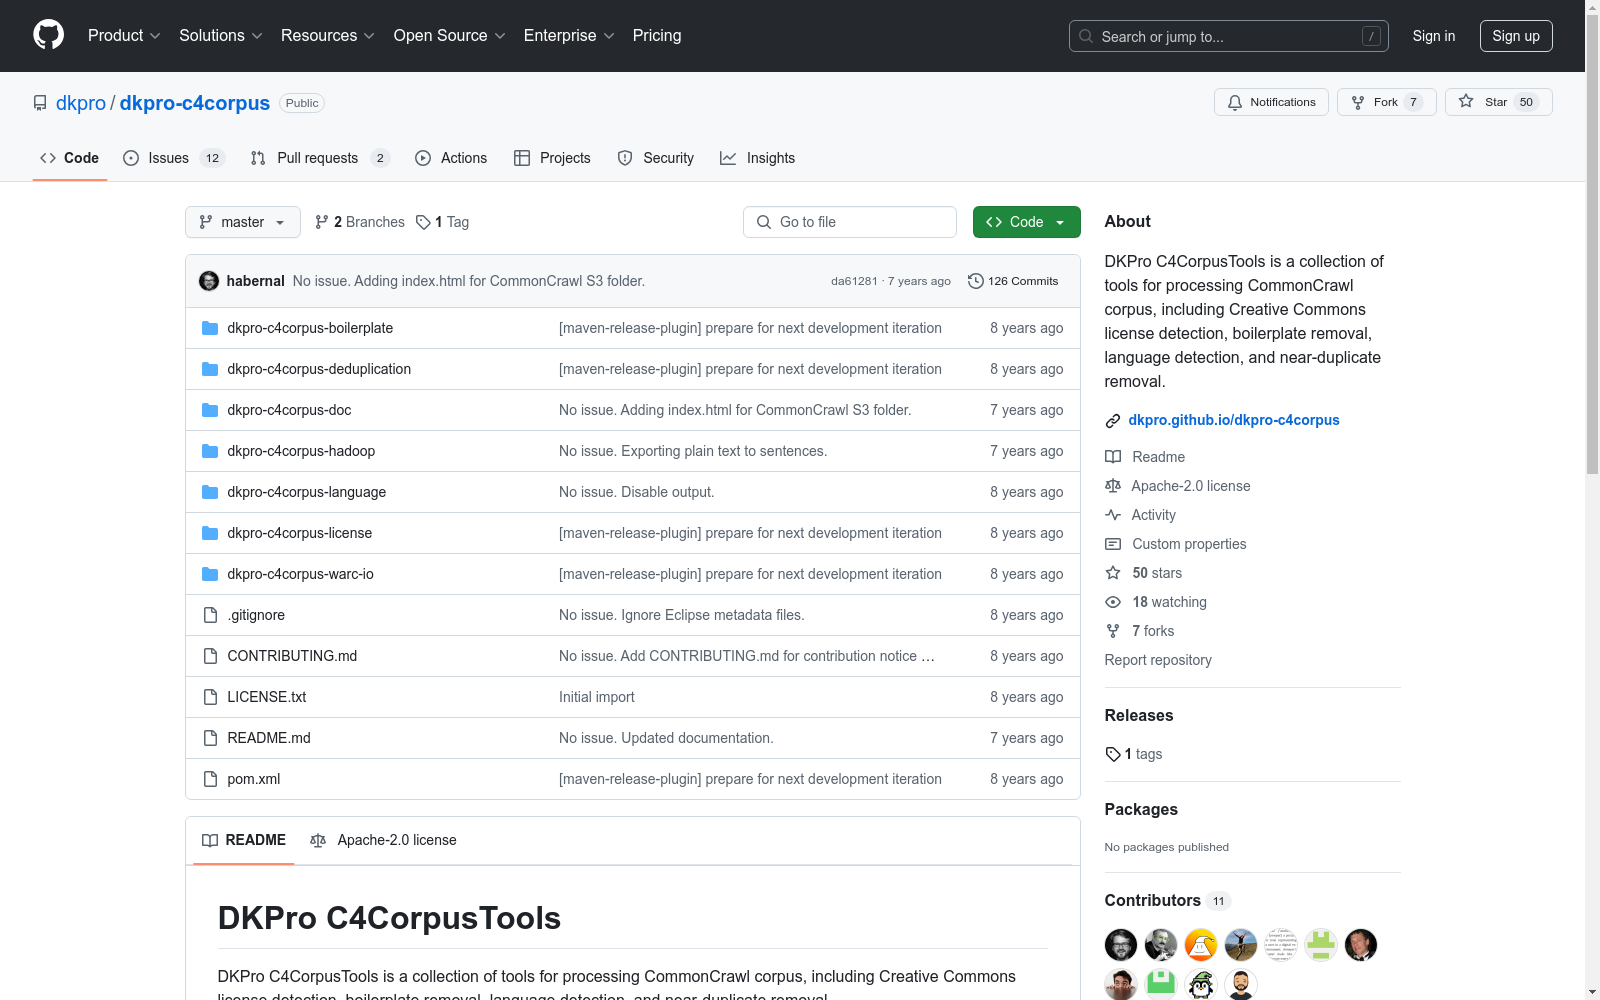Click the folder icon beside dkpro-c4corpus-hadoop

click(x=210, y=451)
